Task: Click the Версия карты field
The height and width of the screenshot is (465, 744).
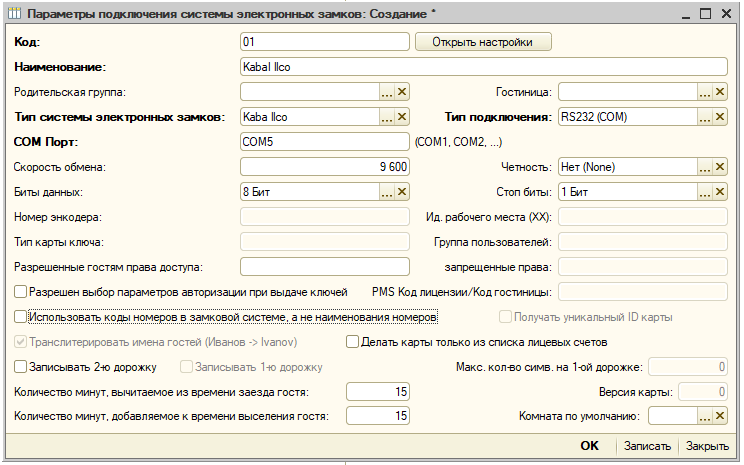Action: tap(703, 391)
